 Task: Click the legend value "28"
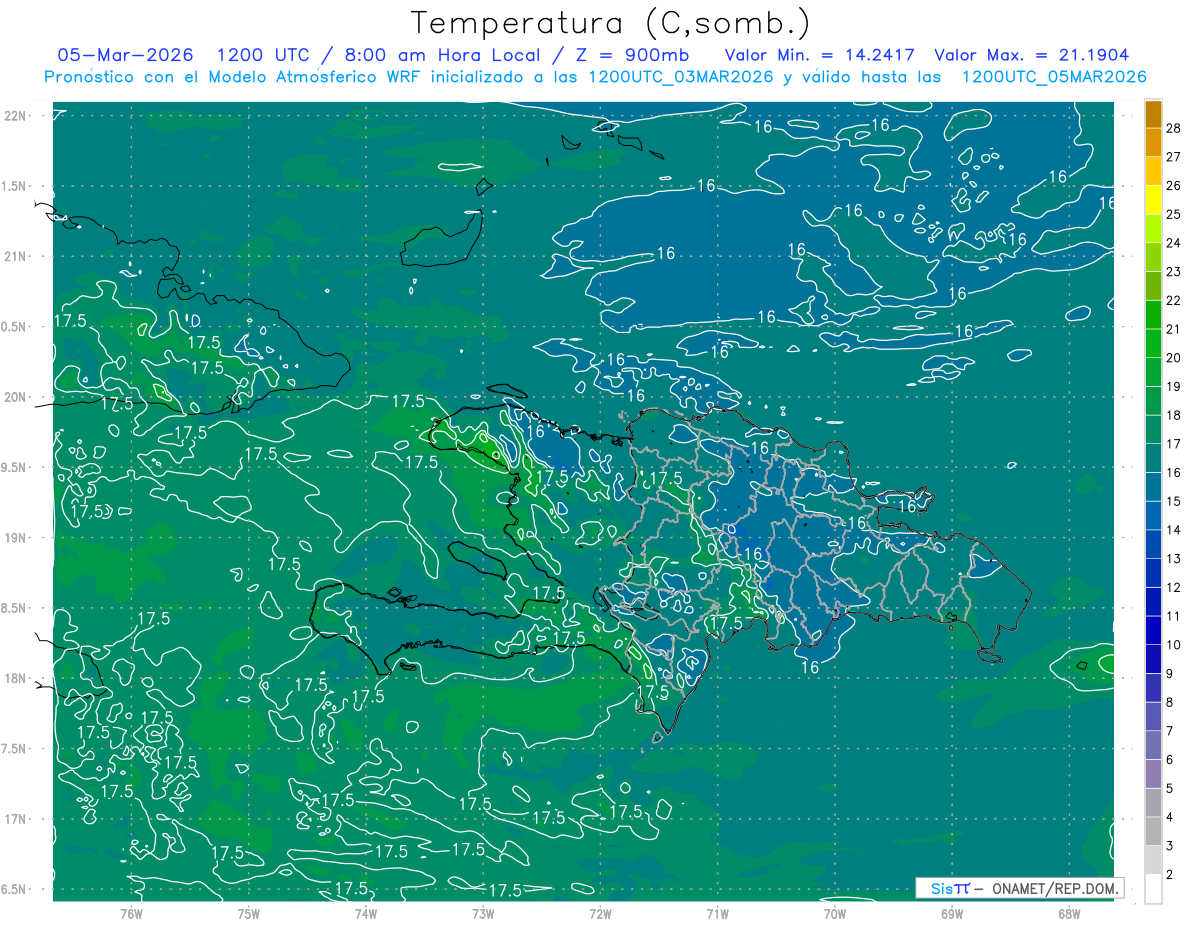[1173, 128]
